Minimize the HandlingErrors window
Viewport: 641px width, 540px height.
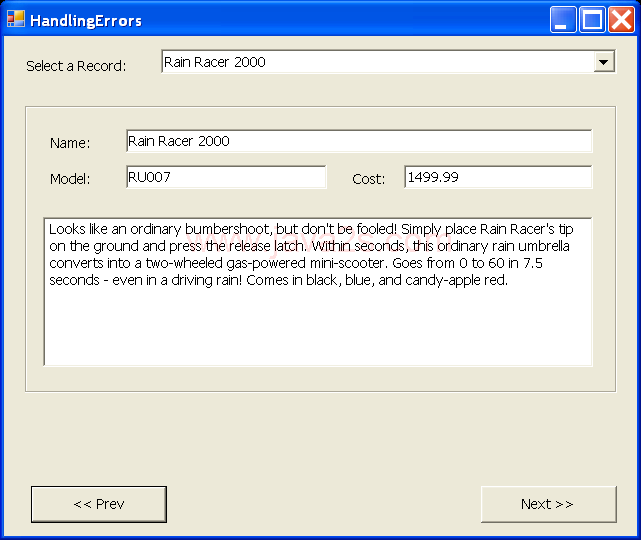point(563,20)
